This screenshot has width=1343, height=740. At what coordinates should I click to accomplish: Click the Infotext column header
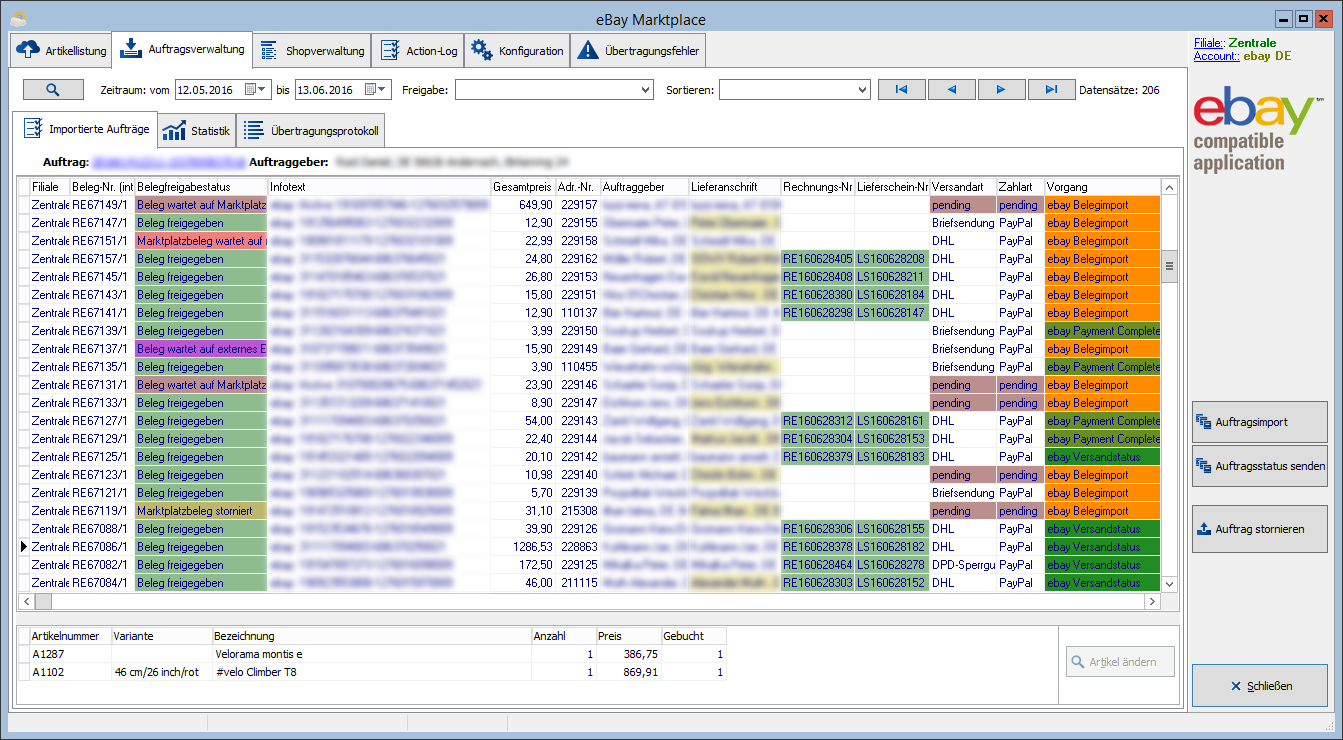[378, 187]
